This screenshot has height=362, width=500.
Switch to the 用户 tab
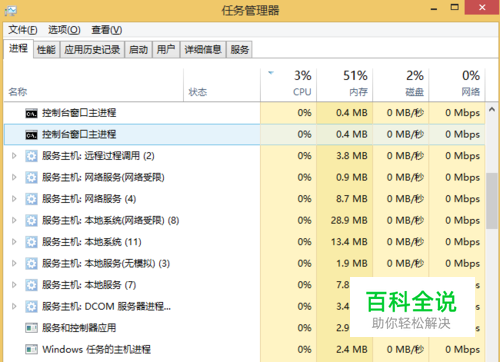tap(166, 50)
